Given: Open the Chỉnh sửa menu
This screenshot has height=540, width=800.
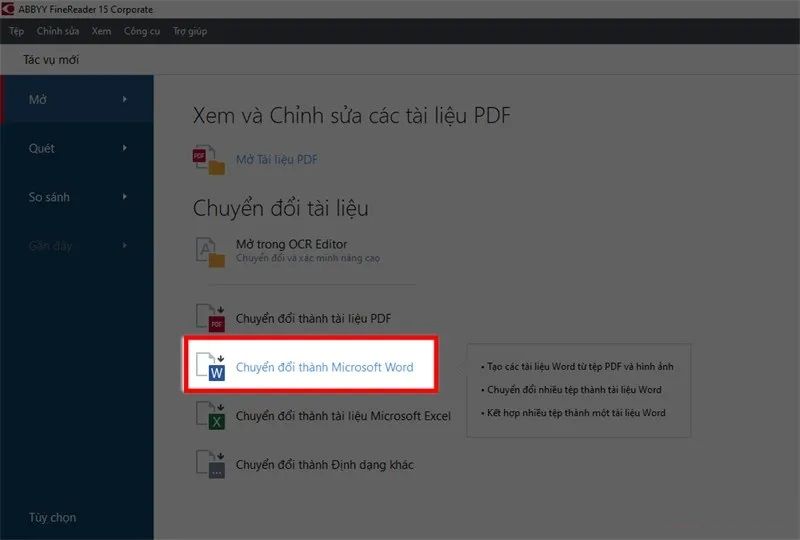Looking at the screenshot, I should pos(58,31).
